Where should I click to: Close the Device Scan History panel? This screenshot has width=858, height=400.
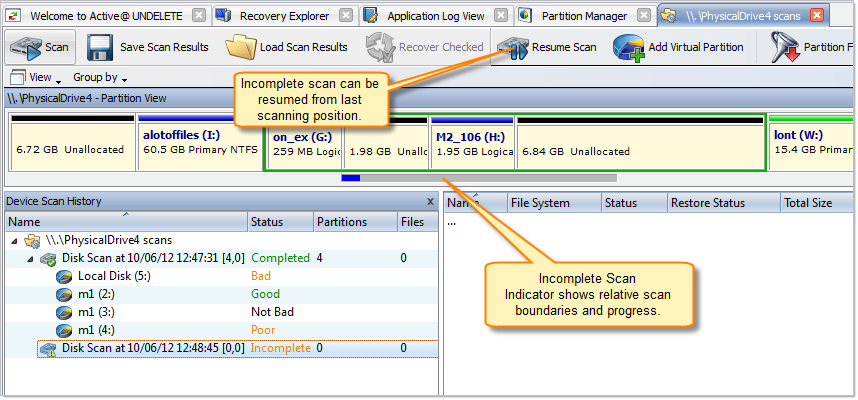(430, 201)
